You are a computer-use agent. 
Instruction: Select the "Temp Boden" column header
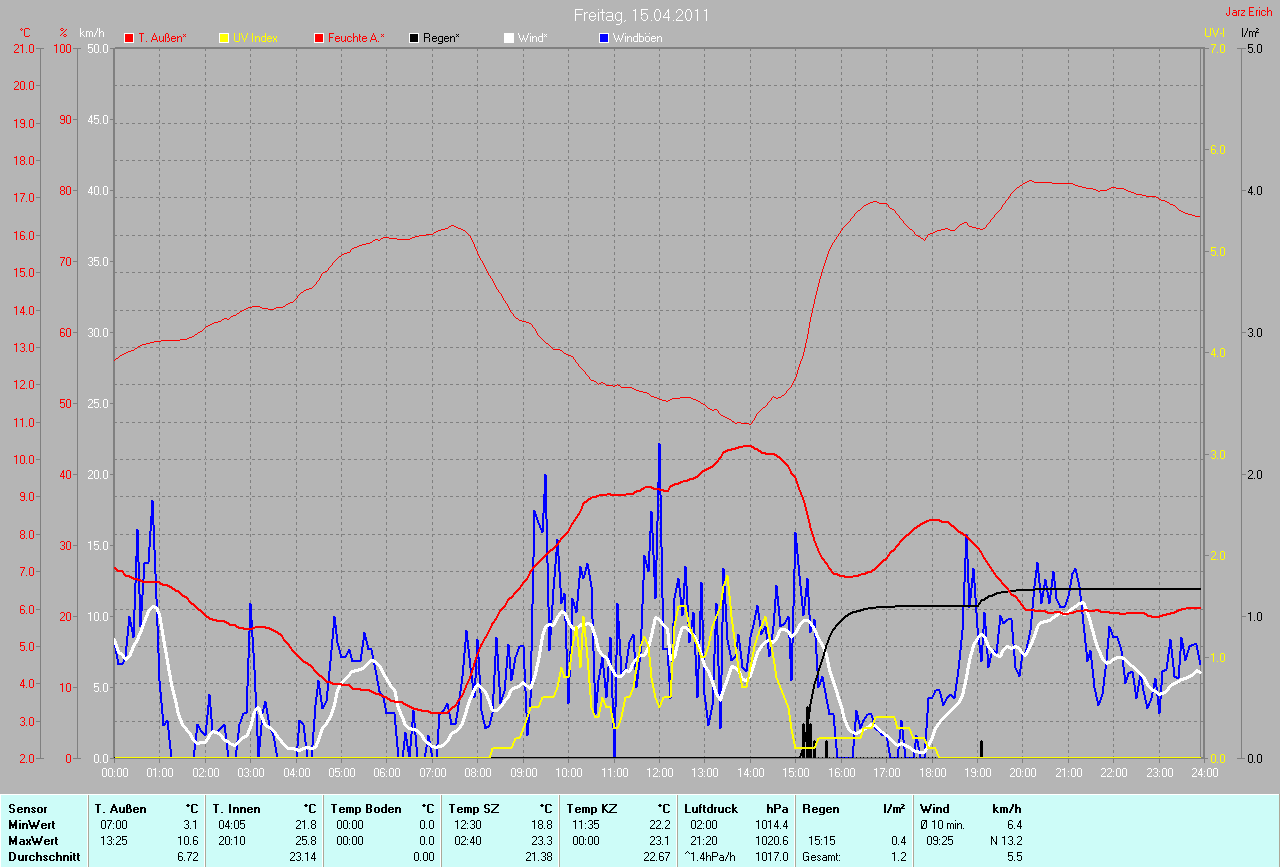tap(366, 808)
